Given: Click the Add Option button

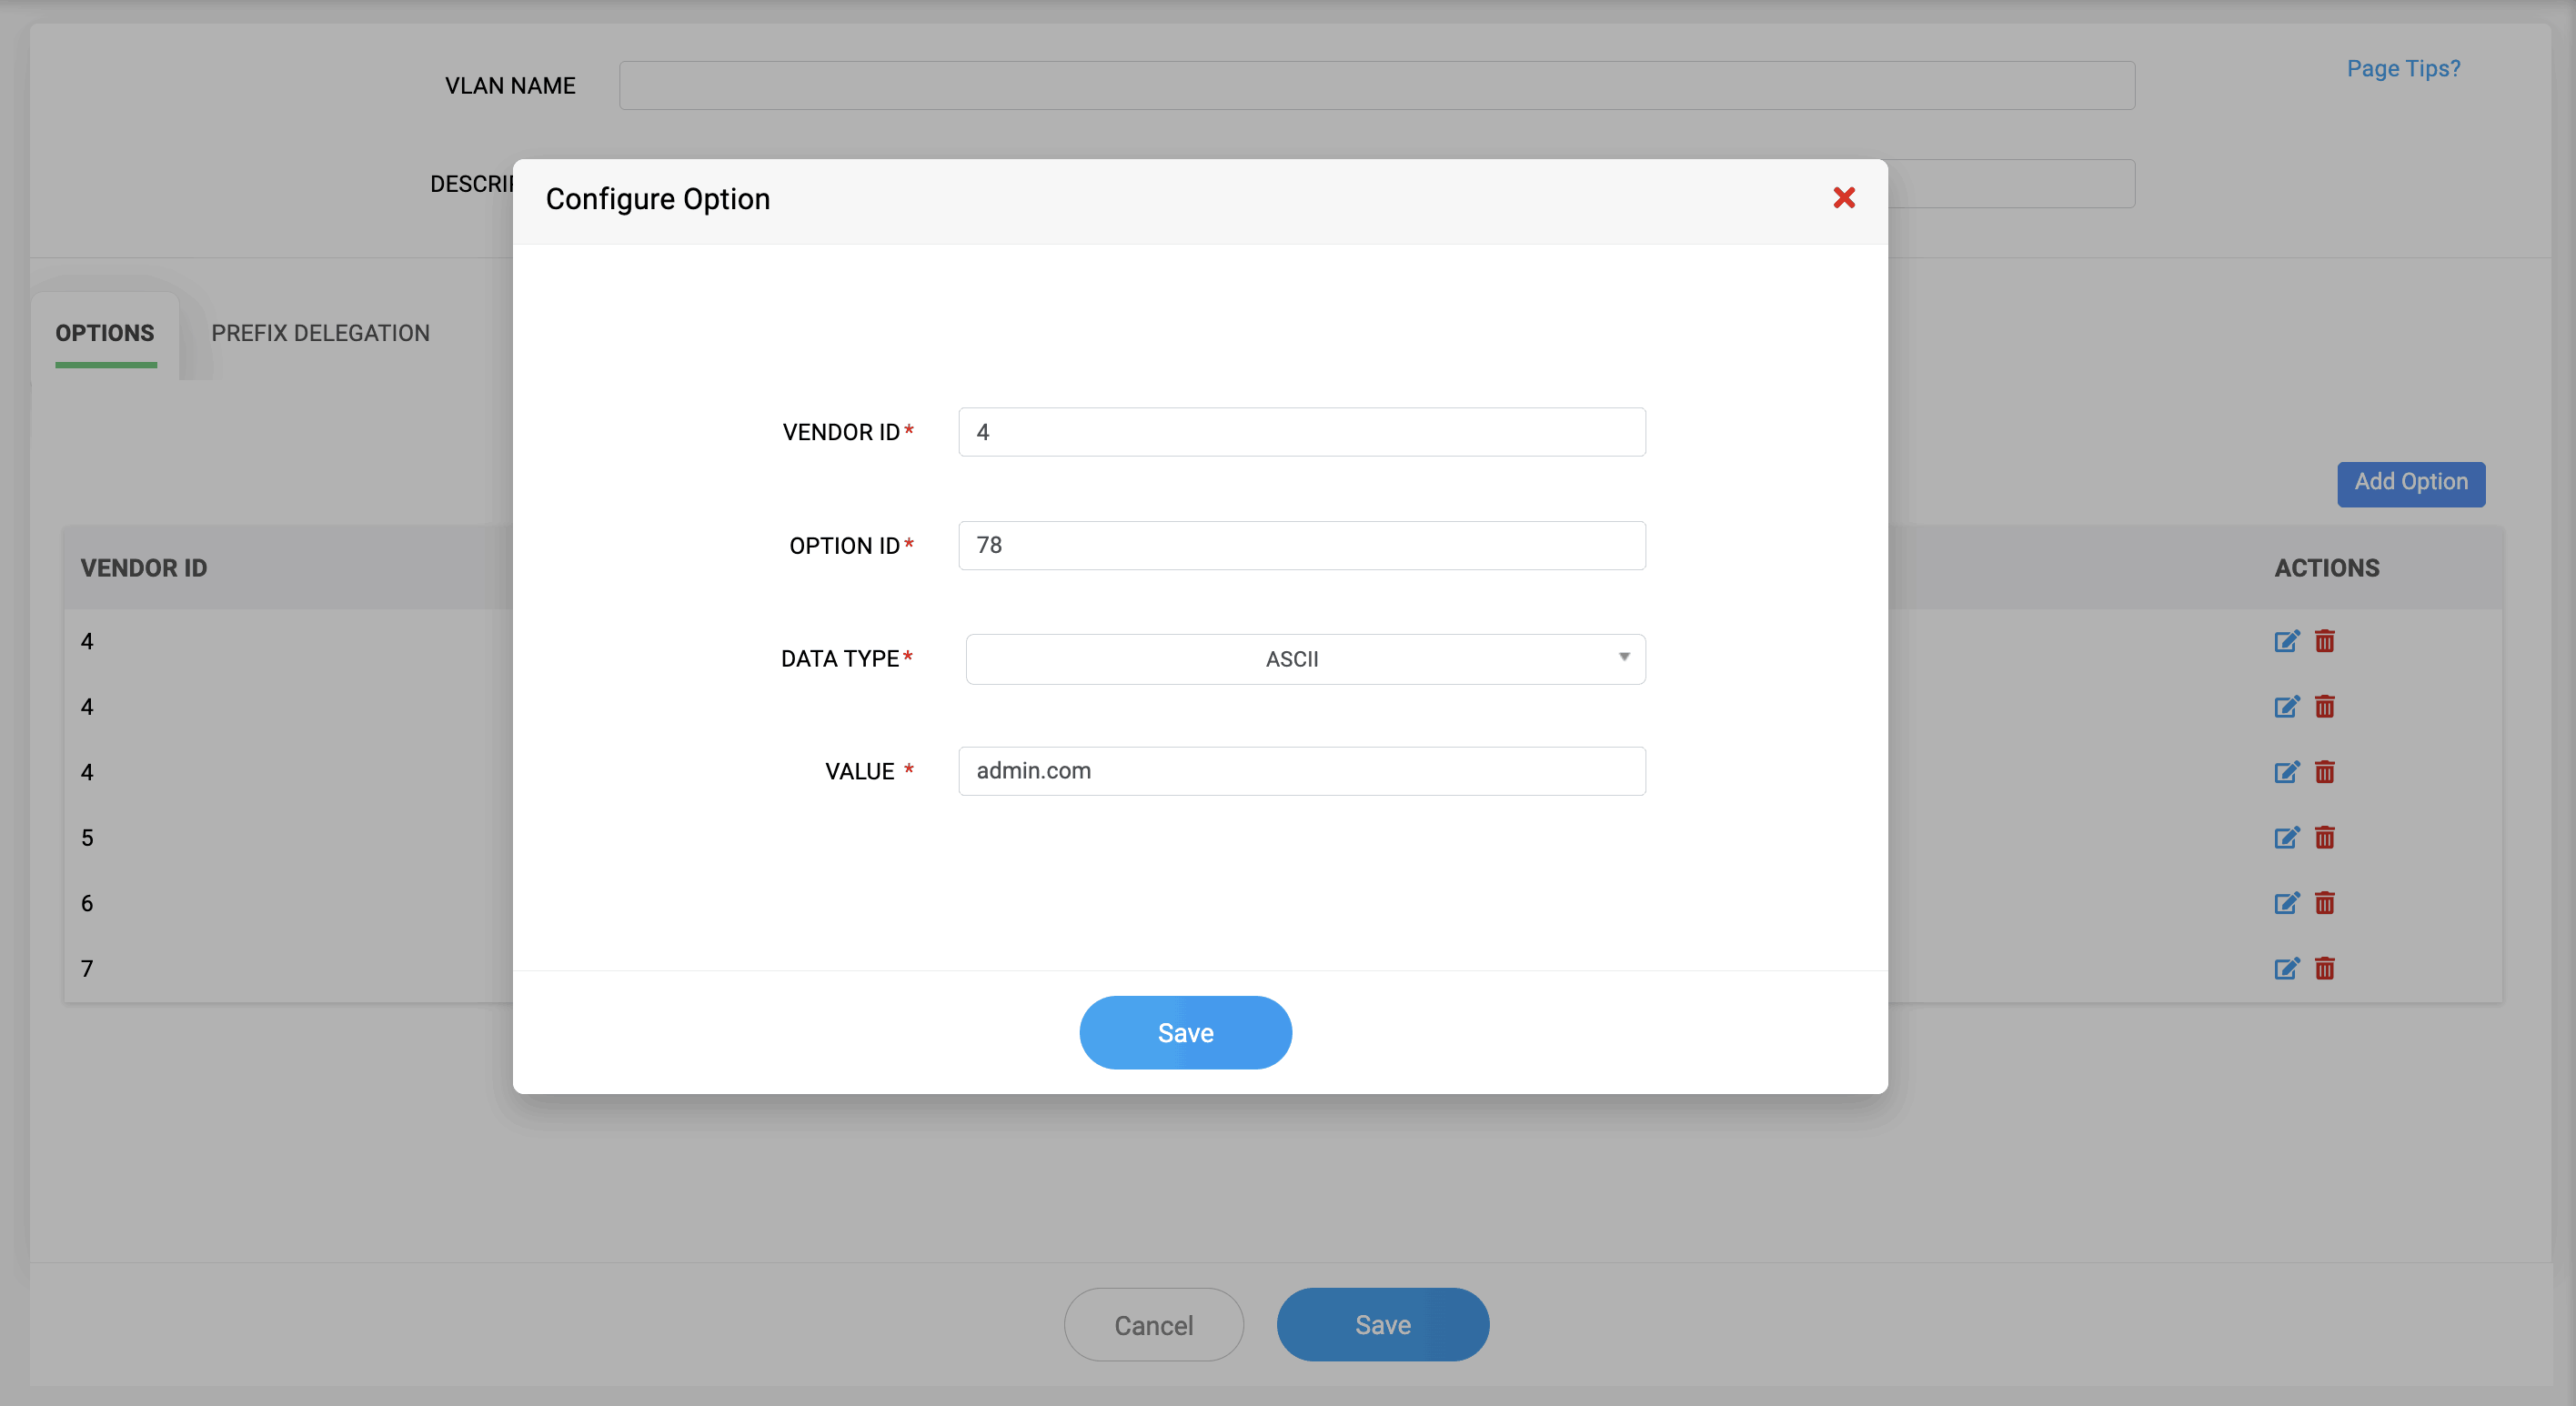Looking at the screenshot, I should (x=2410, y=483).
